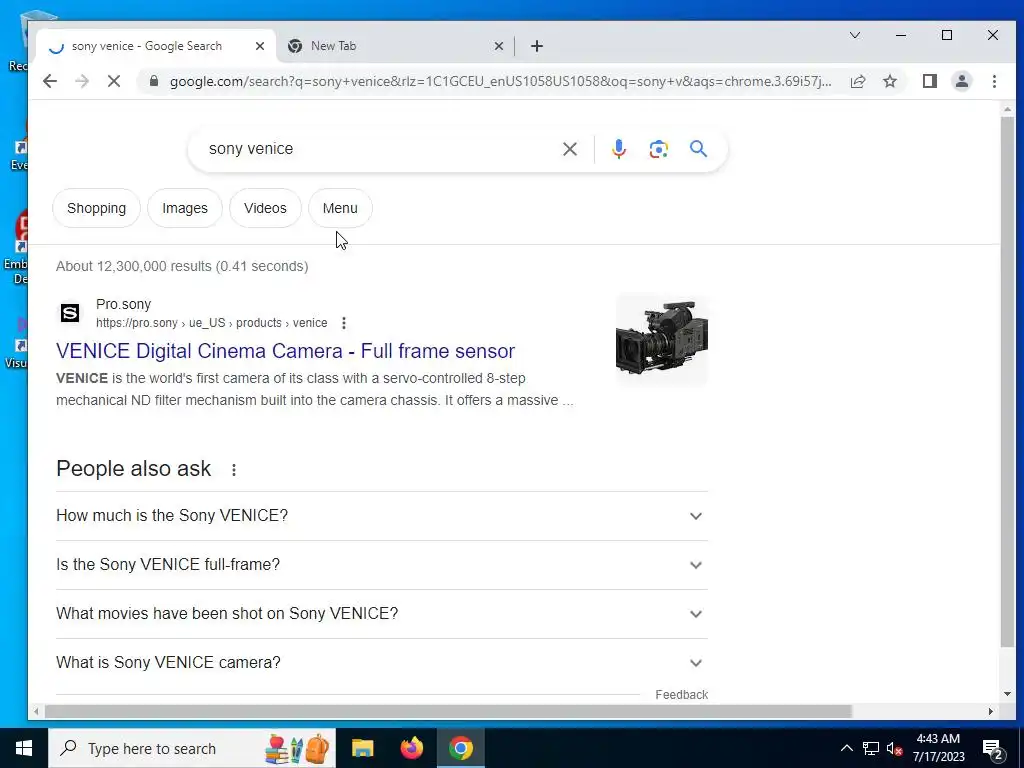Click the network tray icon

(x=871, y=748)
